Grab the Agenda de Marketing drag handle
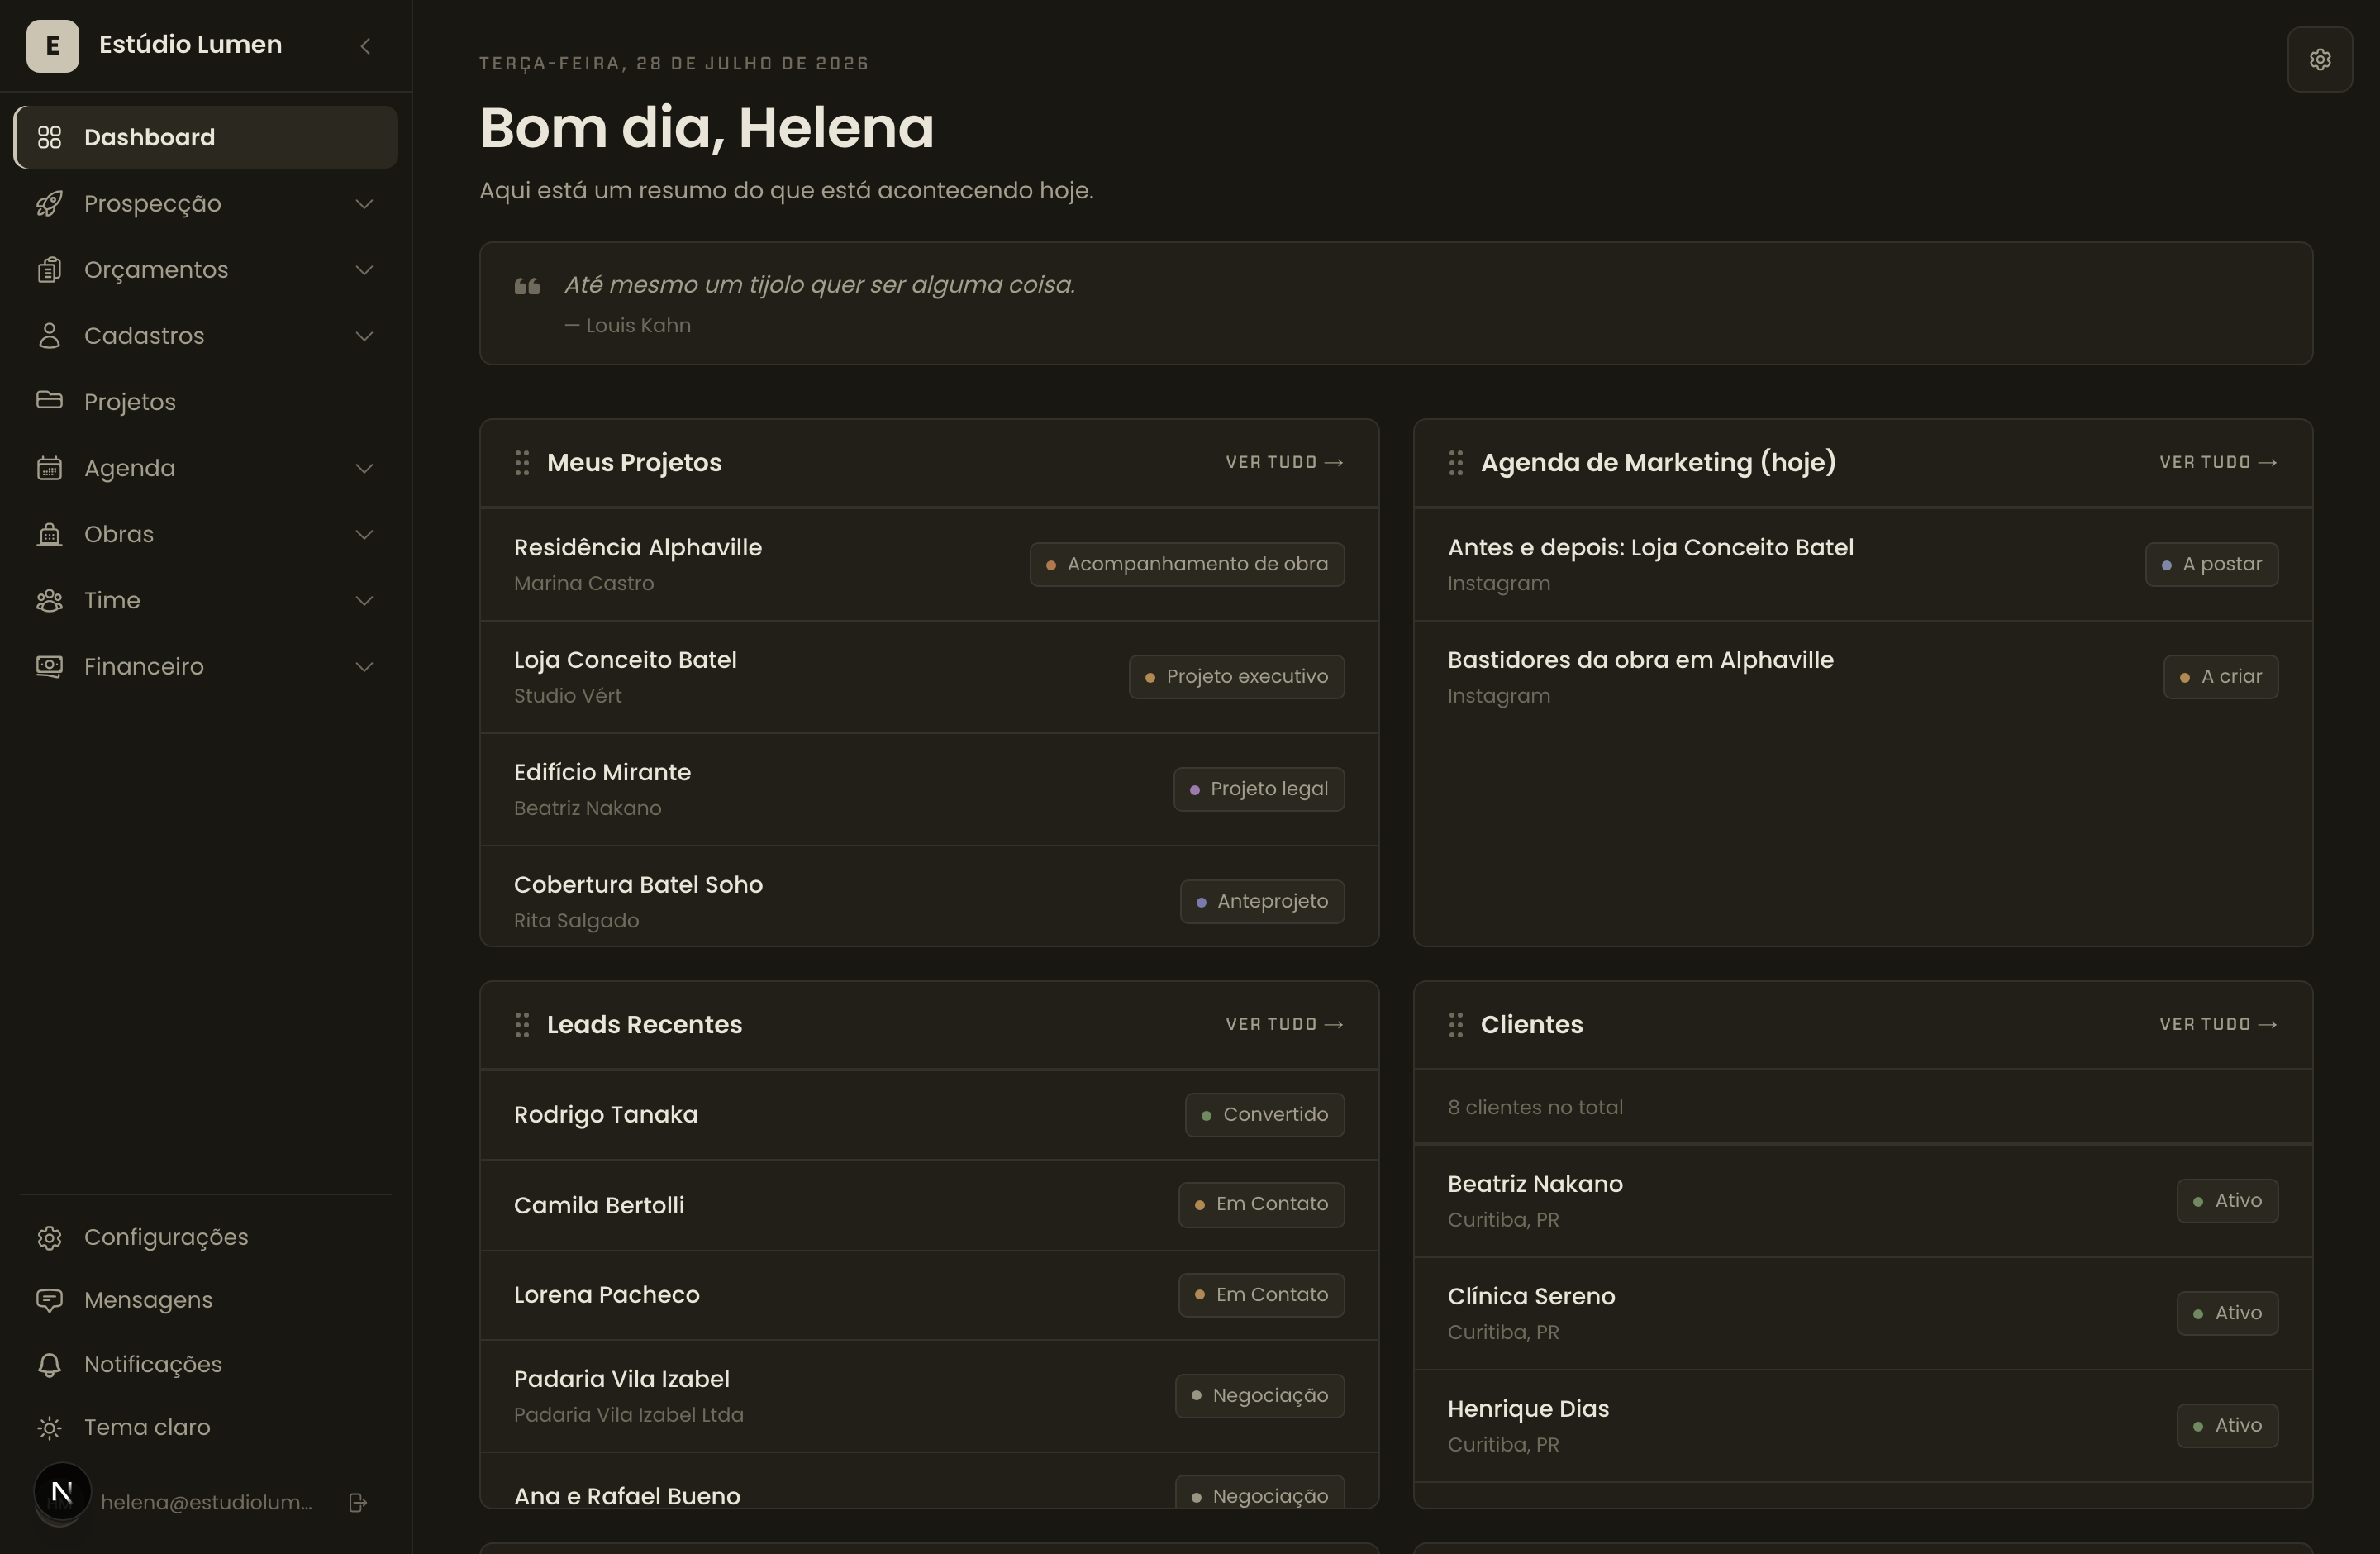The width and height of the screenshot is (2380, 1554). pyautogui.click(x=1456, y=463)
